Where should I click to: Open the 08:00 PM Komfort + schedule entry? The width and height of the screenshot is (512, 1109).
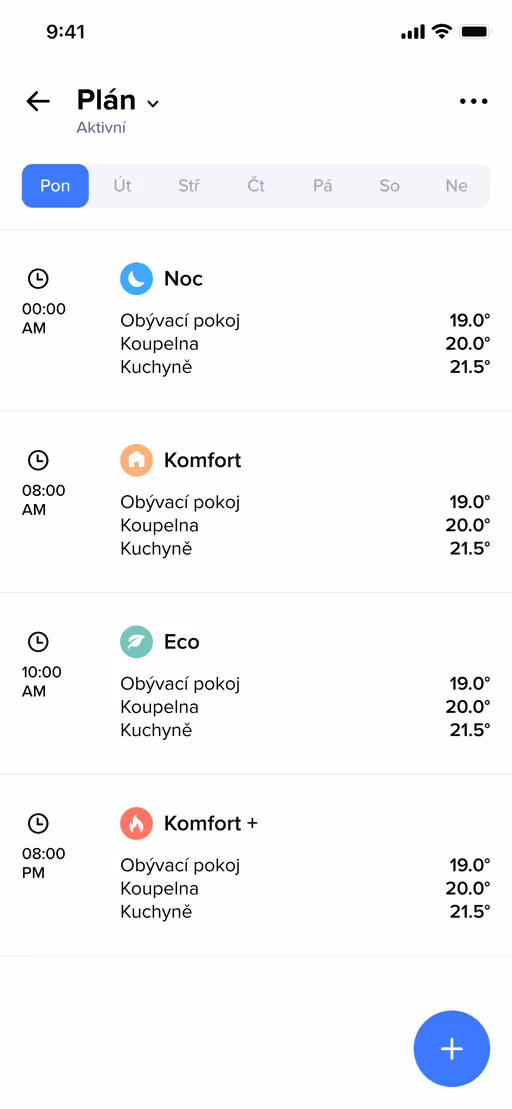tap(256, 865)
